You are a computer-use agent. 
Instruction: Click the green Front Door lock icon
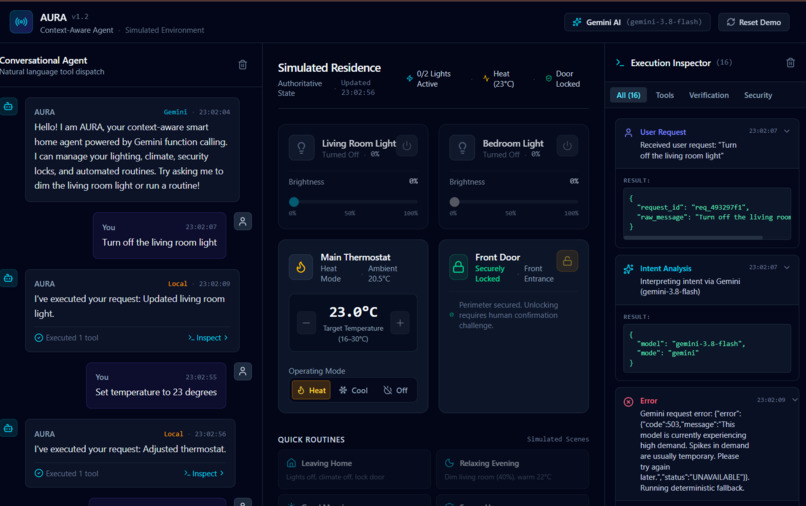[458, 267]
